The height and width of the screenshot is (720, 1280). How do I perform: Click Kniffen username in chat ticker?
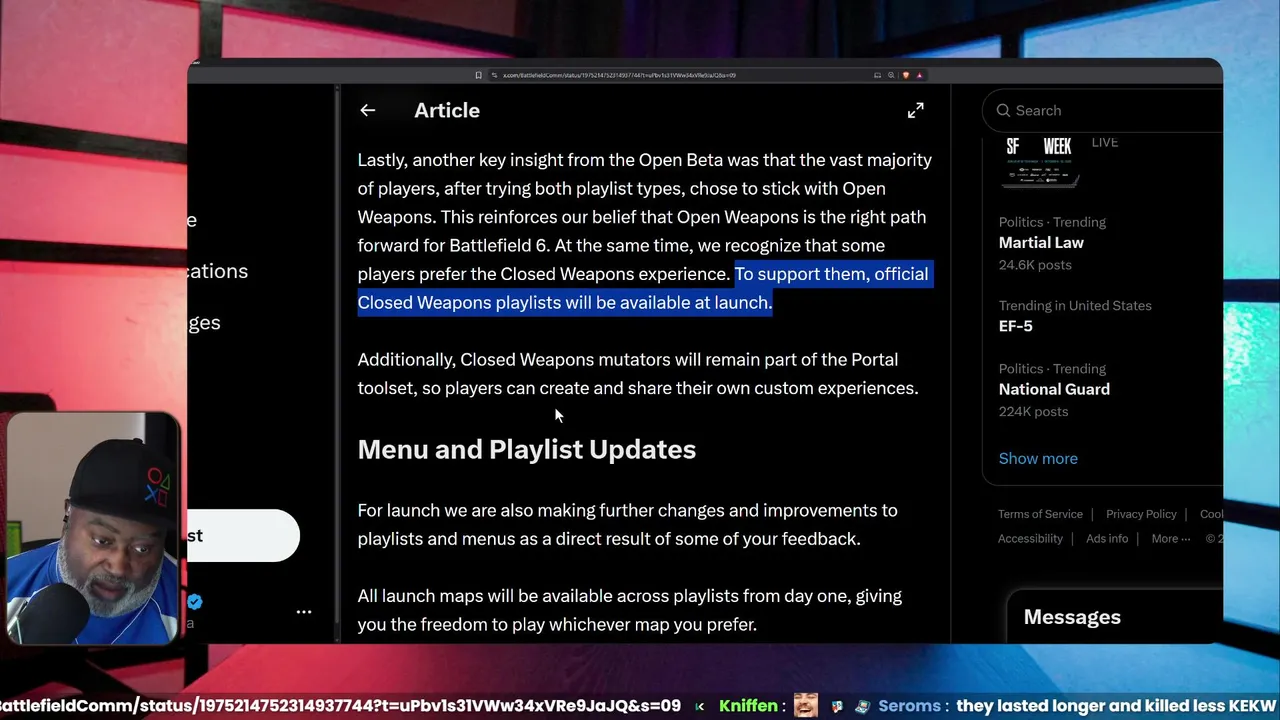pyautogui.click(x=748, y=706)
